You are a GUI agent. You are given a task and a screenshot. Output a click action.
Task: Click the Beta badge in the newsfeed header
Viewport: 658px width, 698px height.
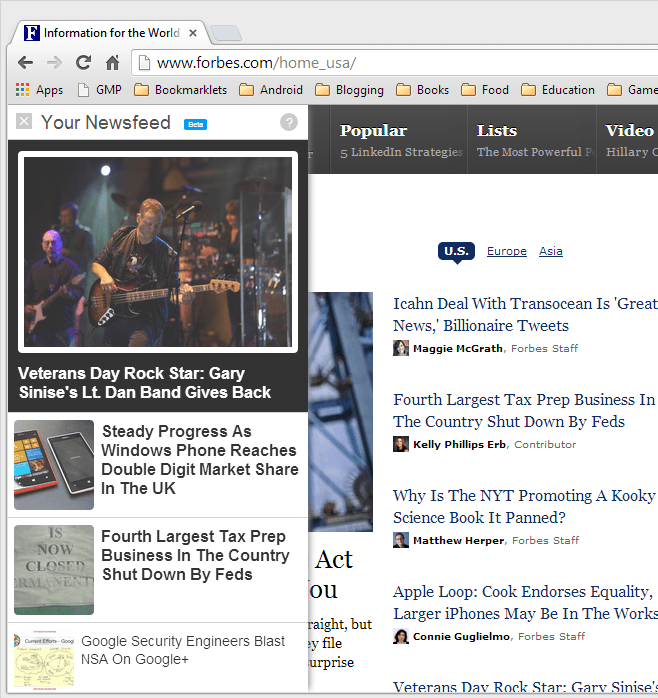coord(195,124)
